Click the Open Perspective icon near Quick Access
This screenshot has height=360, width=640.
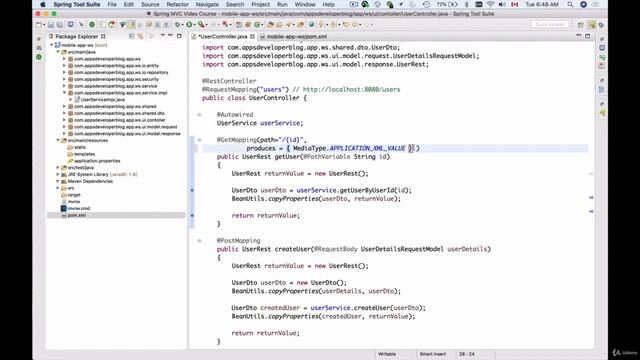pyautogui.click(x=580, y=25)
